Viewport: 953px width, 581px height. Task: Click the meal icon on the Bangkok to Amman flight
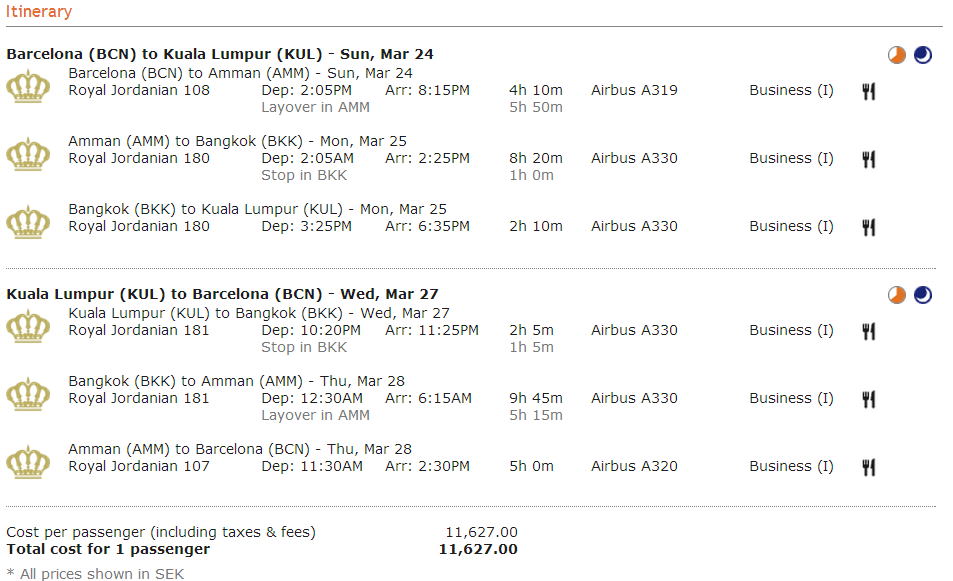[x=869, y=399]
